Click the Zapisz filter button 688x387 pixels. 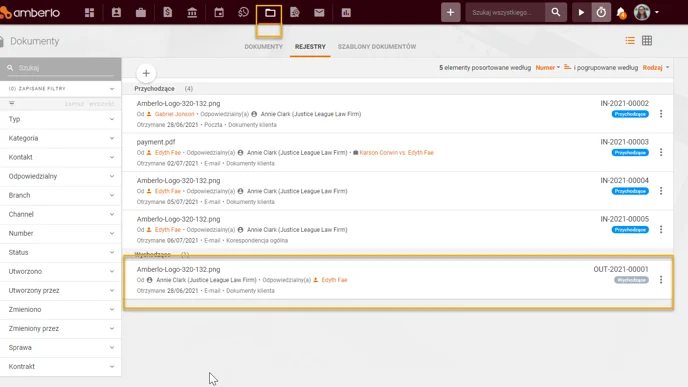(x=74, y=104)
